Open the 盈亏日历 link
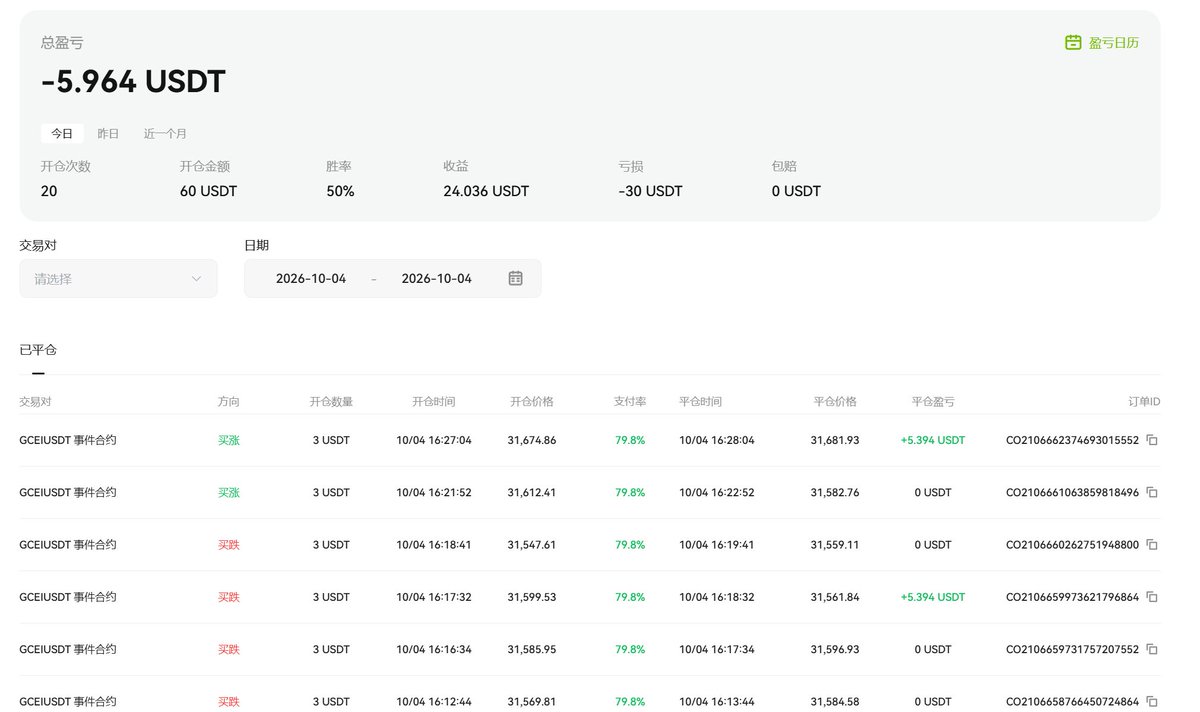The width and height of the screenshot is (1200, 712). 1114,42
